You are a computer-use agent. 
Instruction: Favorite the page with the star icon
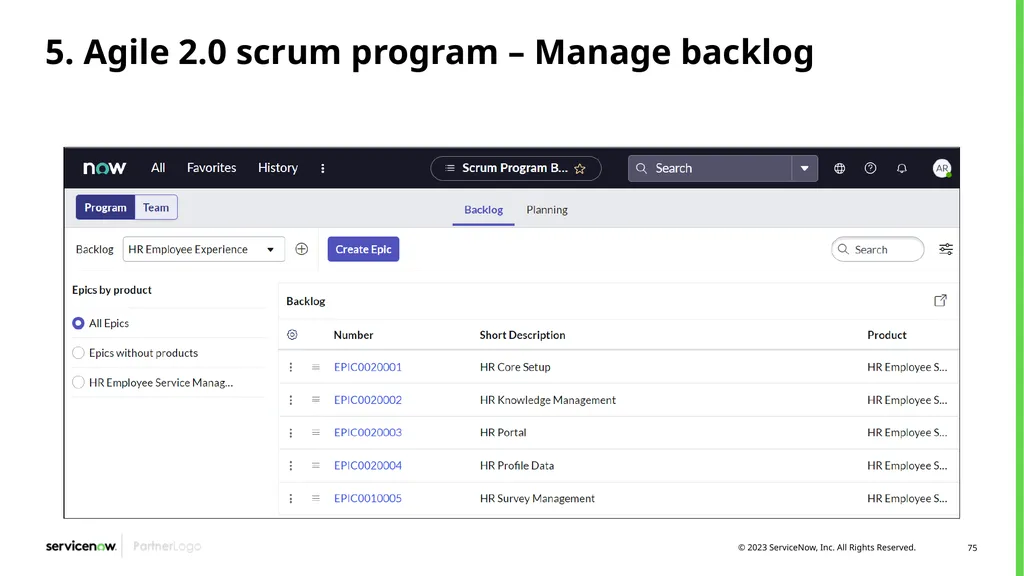580,168
